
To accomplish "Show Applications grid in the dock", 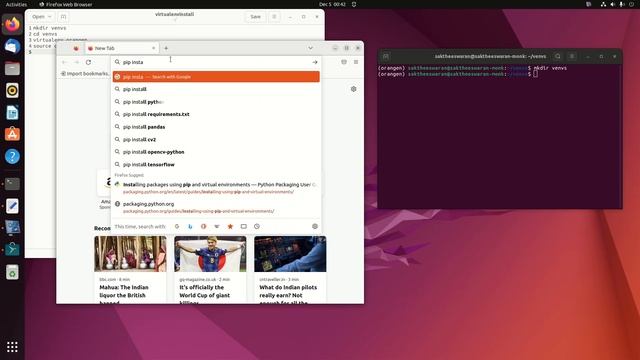I will [x=12, y=347].
